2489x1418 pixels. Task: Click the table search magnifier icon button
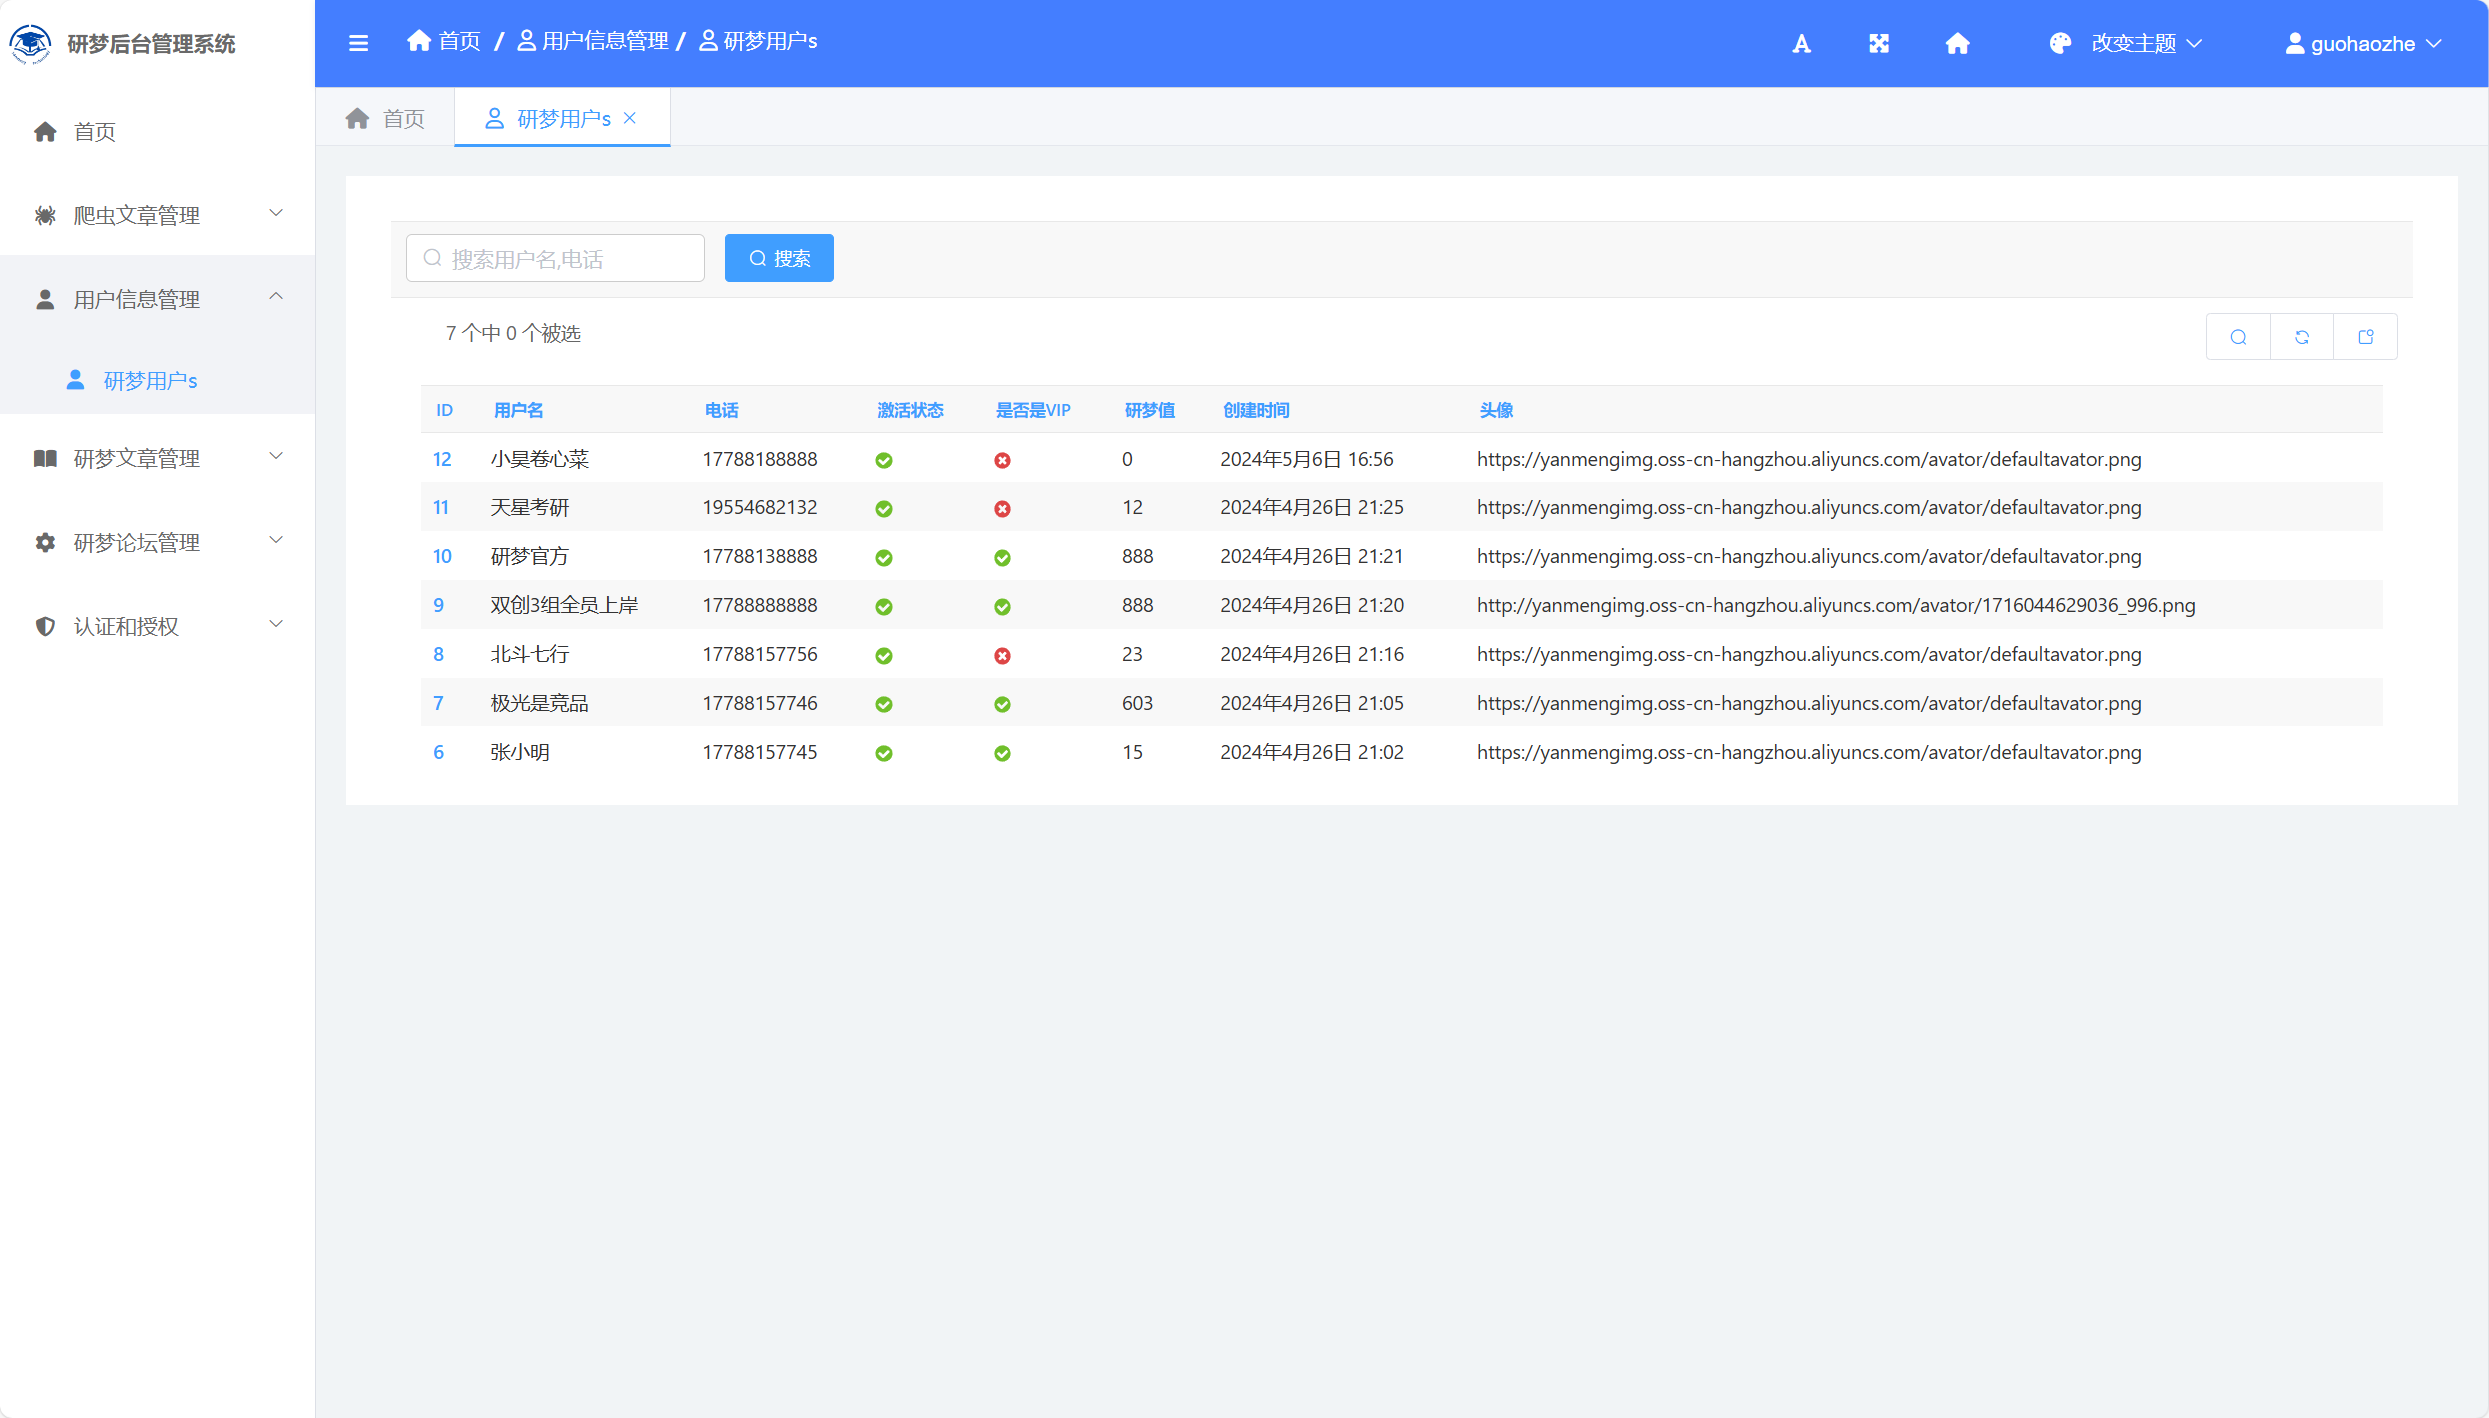point(2238,337)
